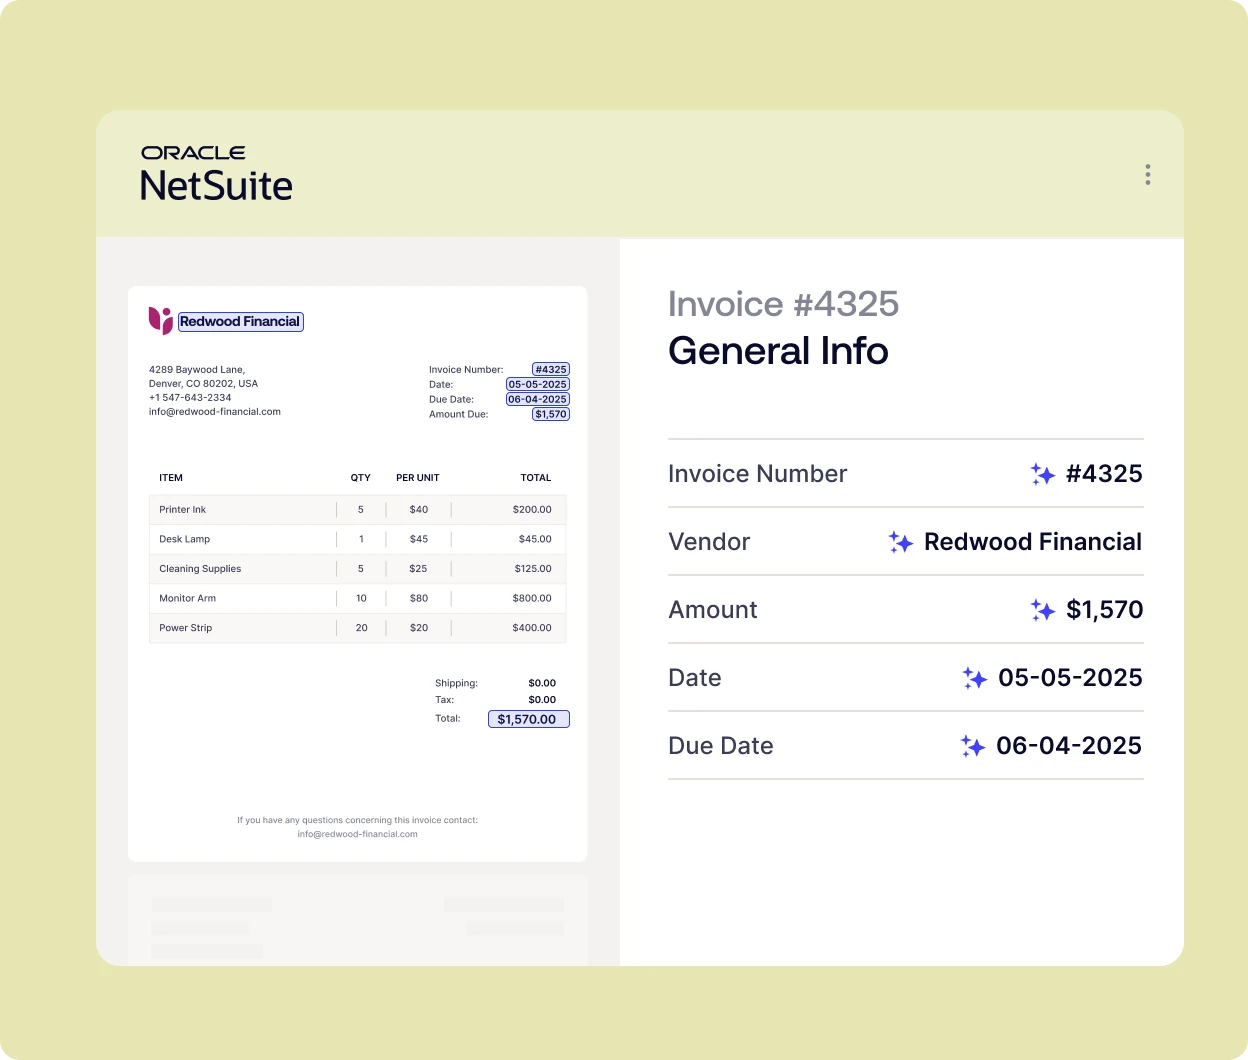Screen dimensions: 1248x1060
Task: Select the highlighted #4325 tag on invoice
Action: click(x=551, y=369)
